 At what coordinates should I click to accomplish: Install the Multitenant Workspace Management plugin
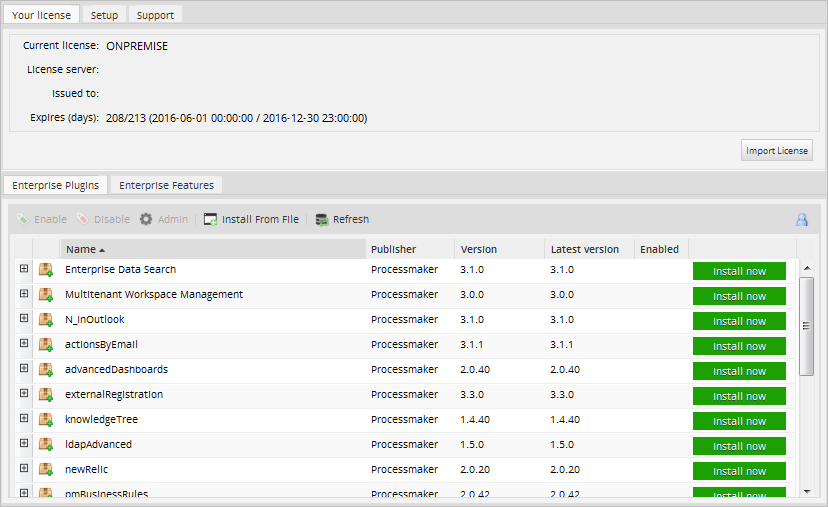click(x=739, y=296)
